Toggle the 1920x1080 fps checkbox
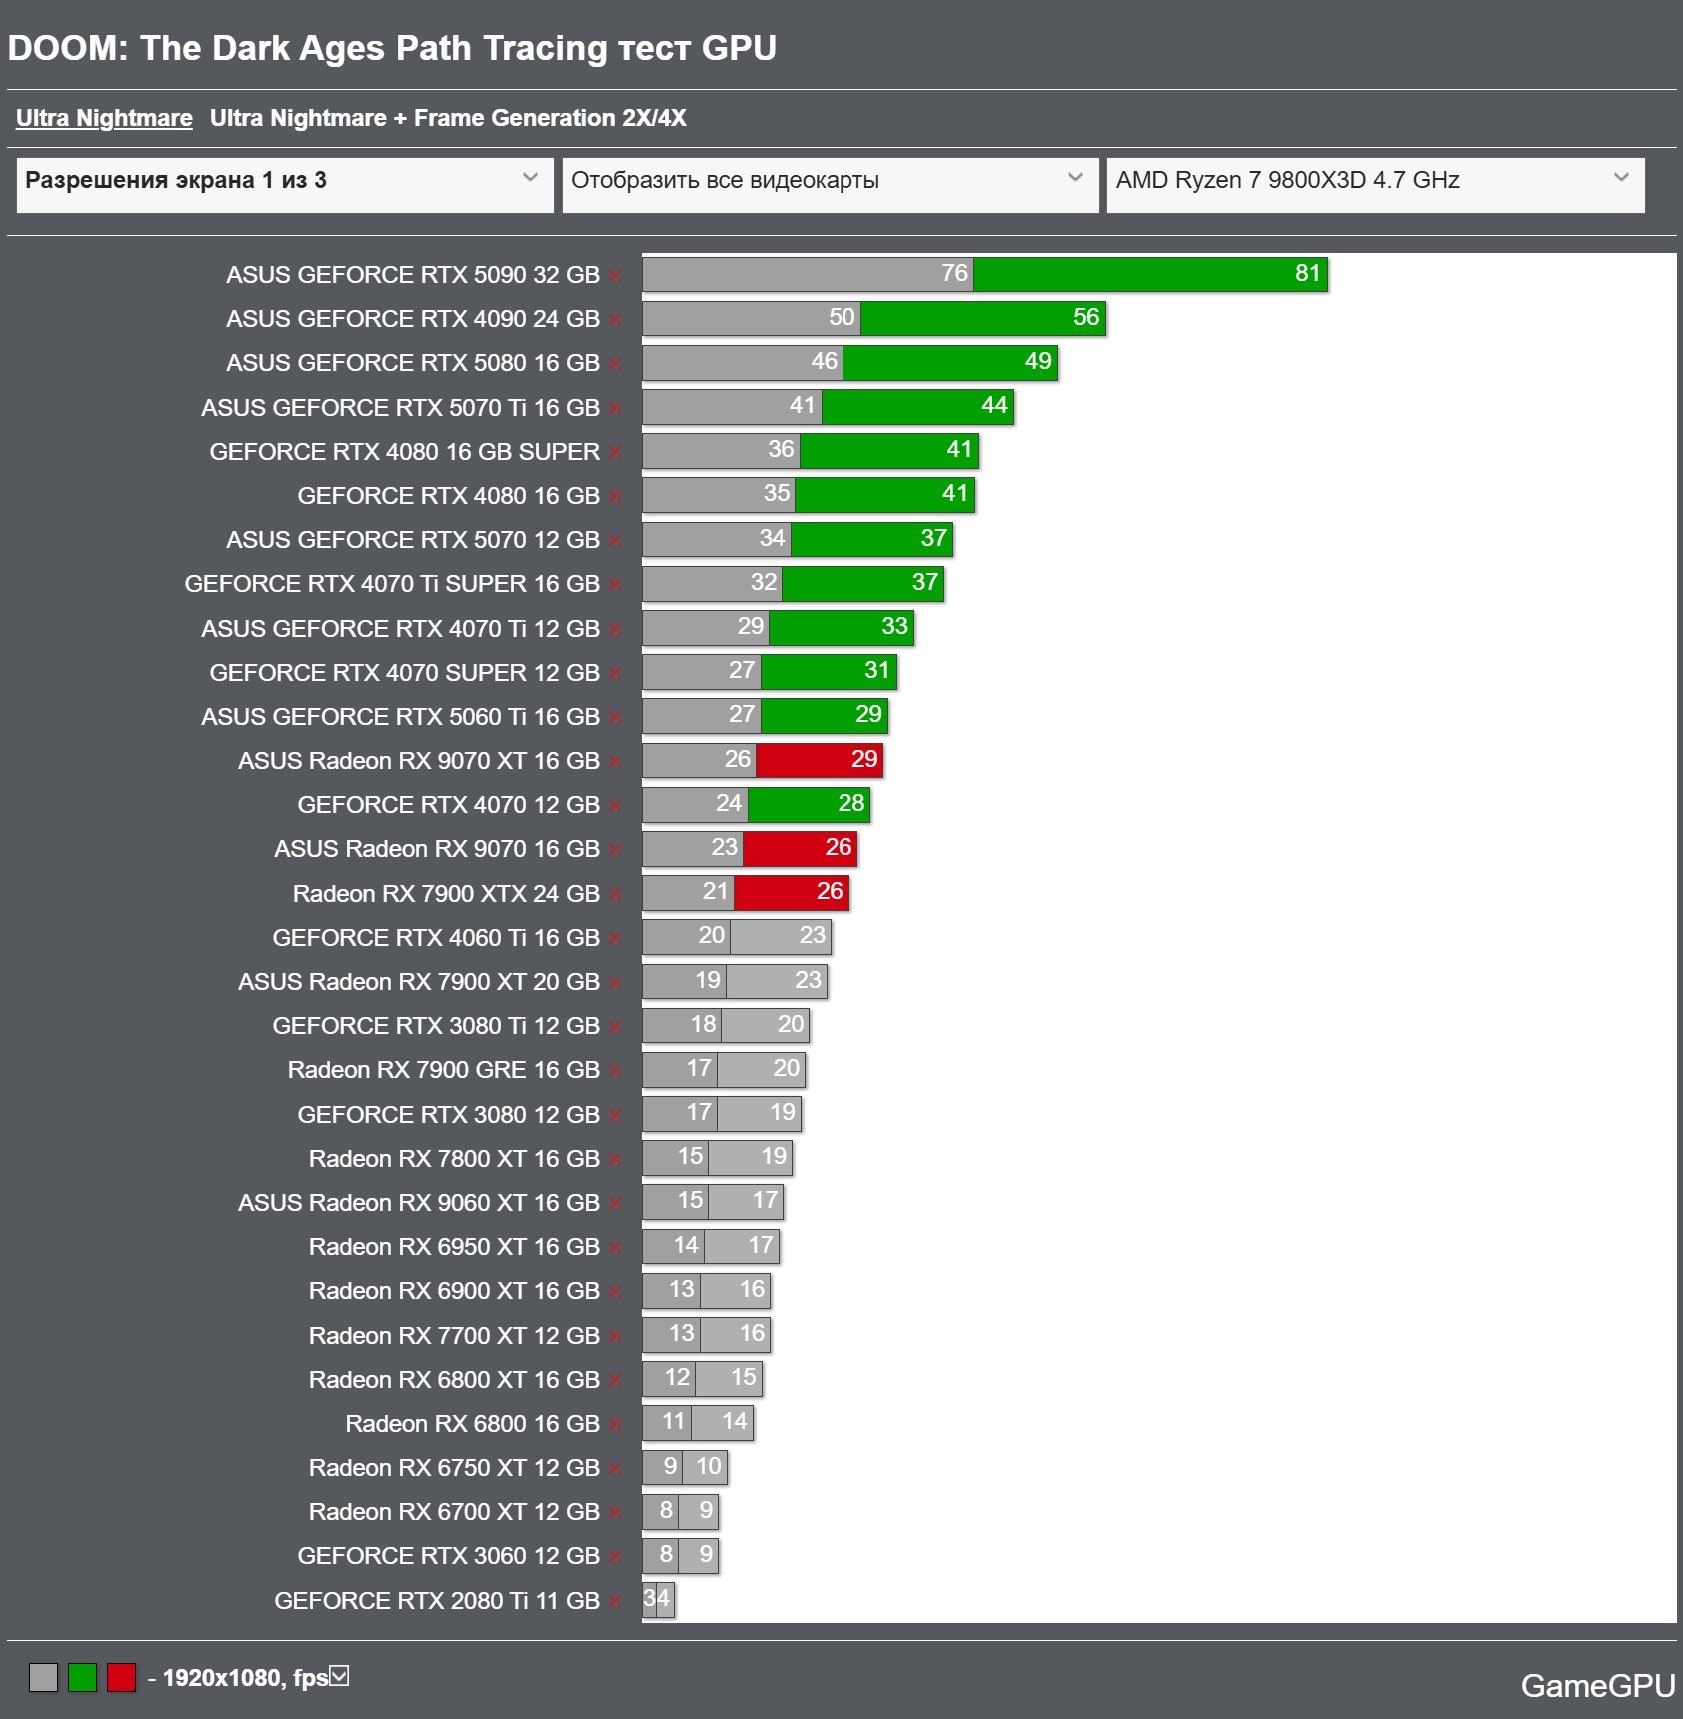1683x1719 pixels. [x=340, y=1675]
